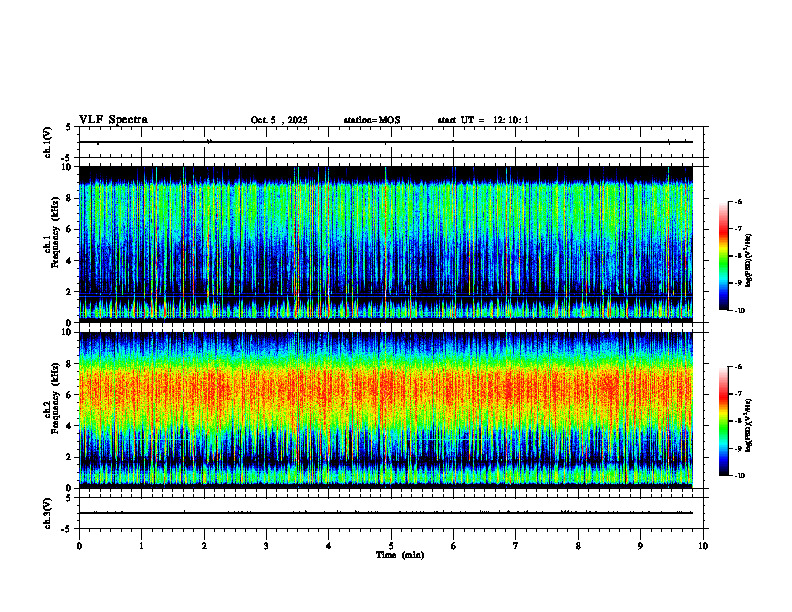792x612 pixels.
Task: Click the ch.3 voltage waveform trace
Action: tap(386, 513)
